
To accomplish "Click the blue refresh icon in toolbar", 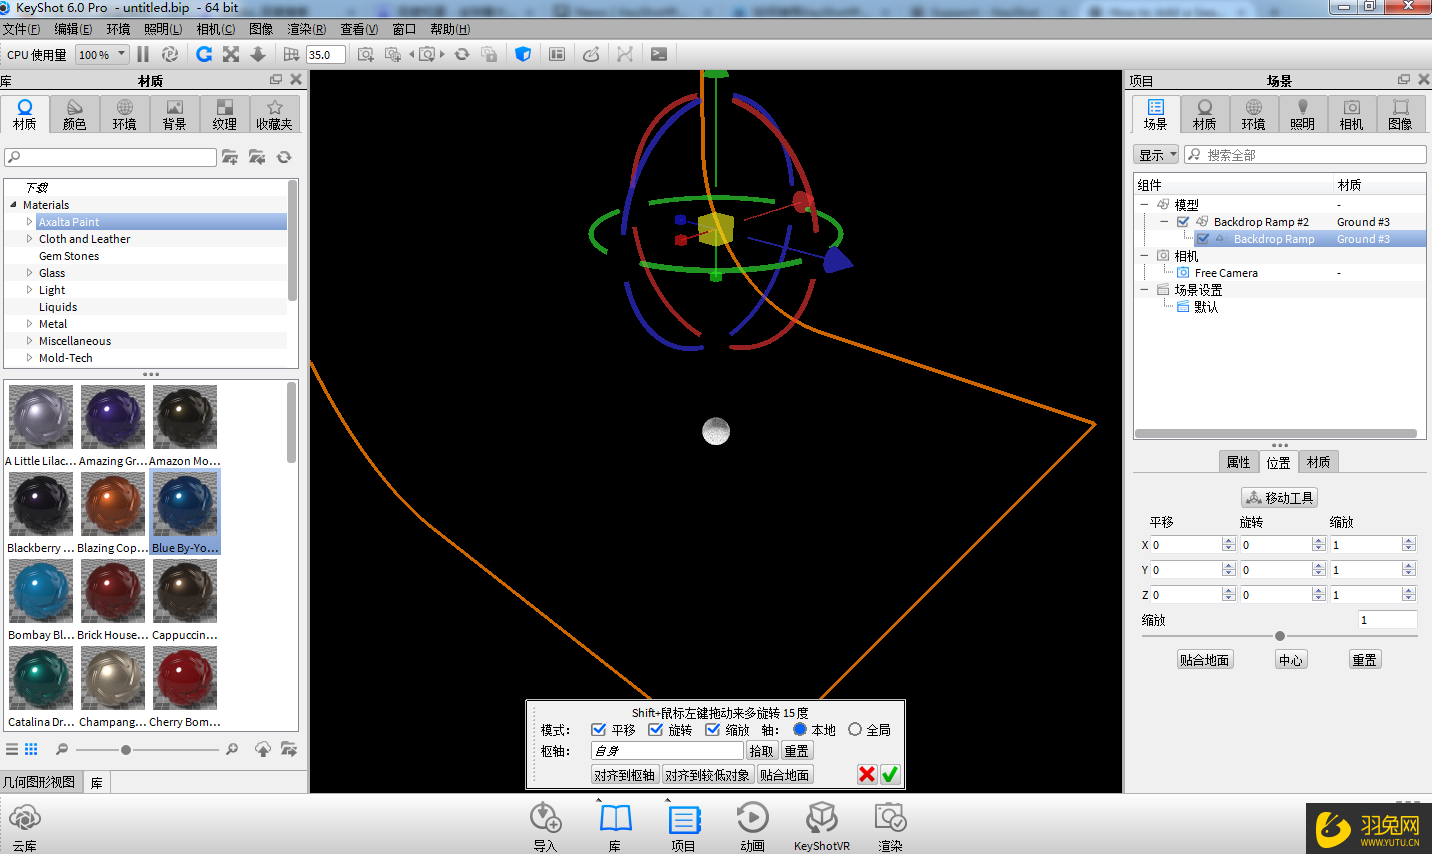I will coord(204,54).
